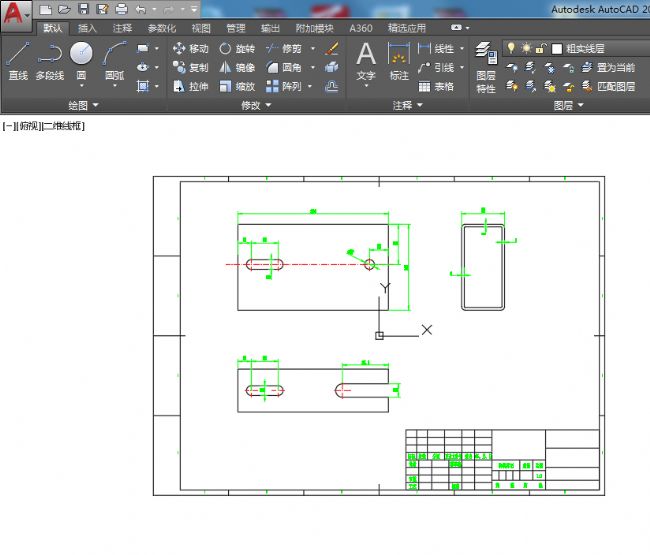Choose the 阵列 (Array) command
The image size is (650, 555).
[x=284, y=86]
